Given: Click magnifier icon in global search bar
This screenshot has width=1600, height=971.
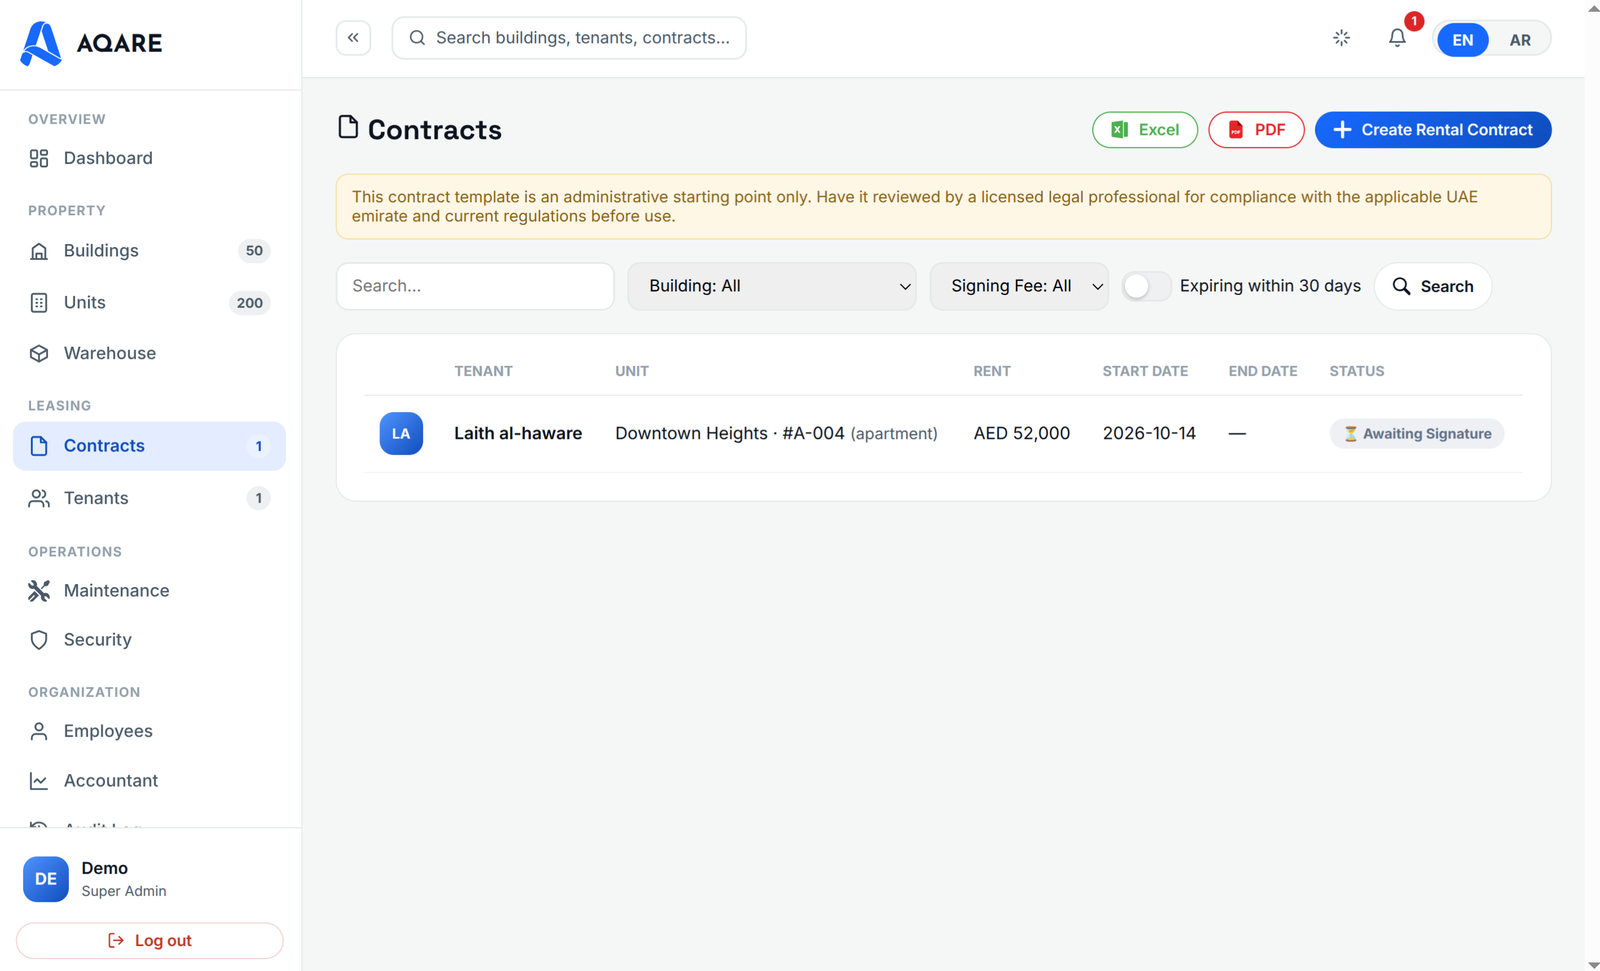Looking at the screenshot, I should coord(417,38).
